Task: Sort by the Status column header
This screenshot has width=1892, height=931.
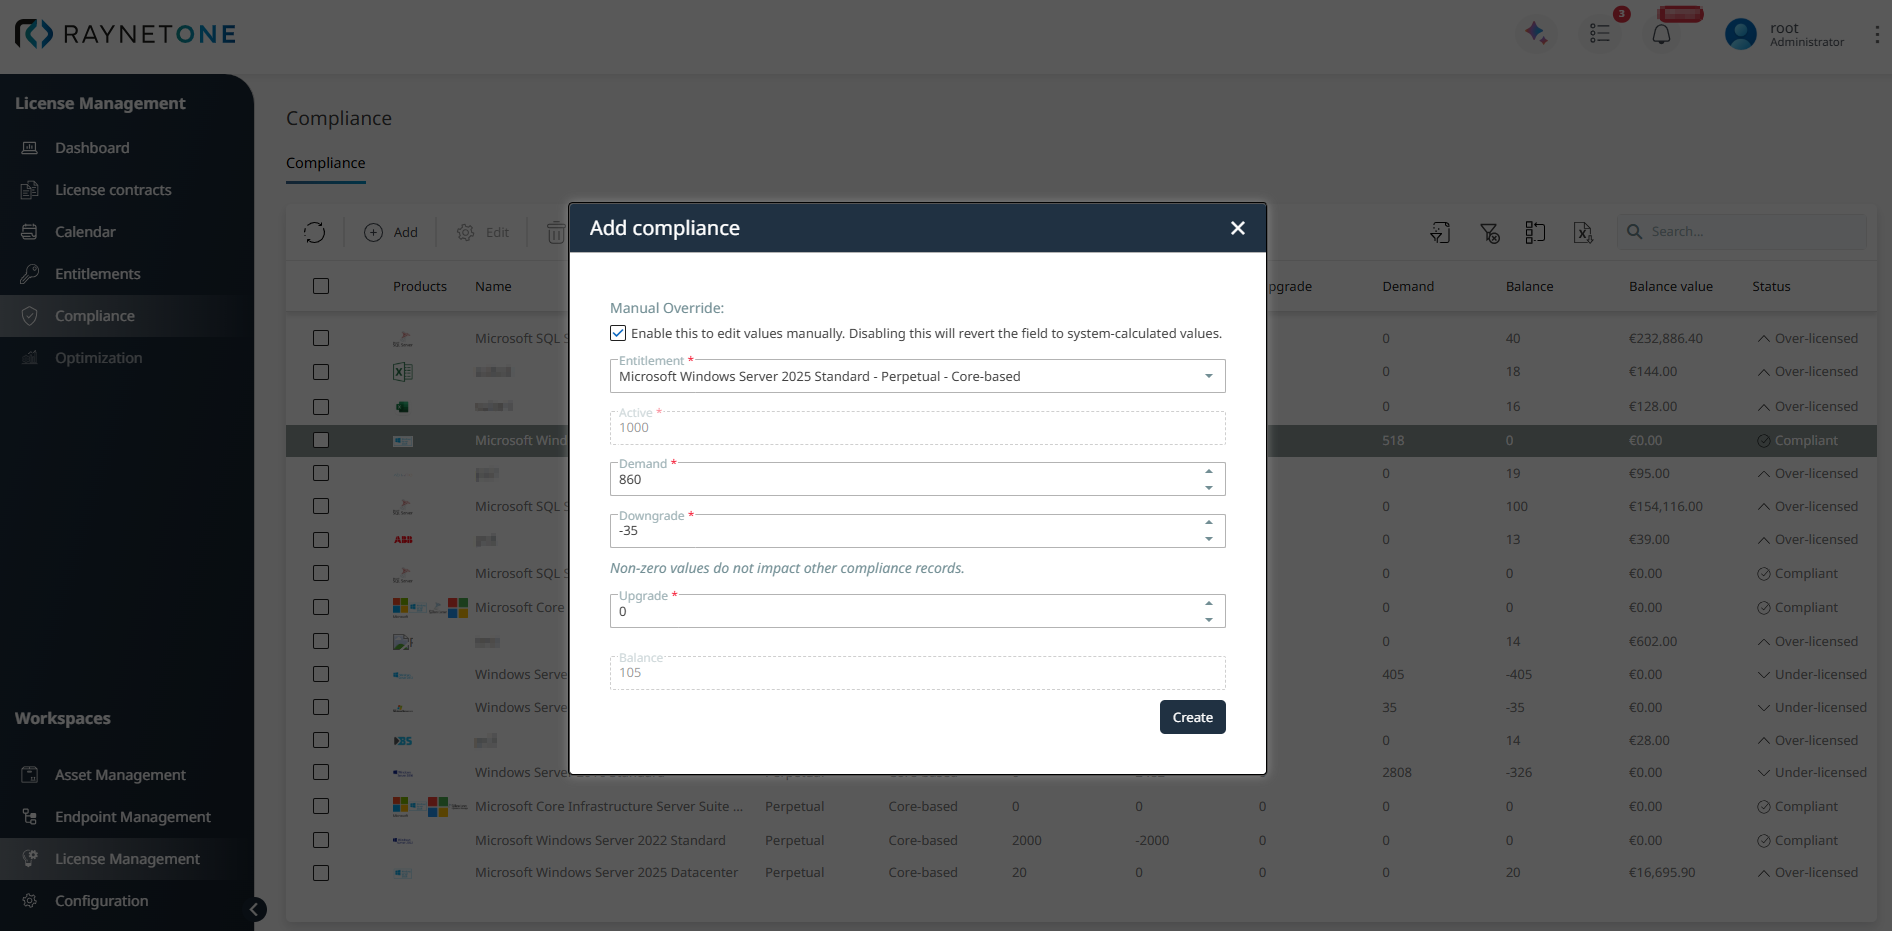Action: pos(1771,286)
